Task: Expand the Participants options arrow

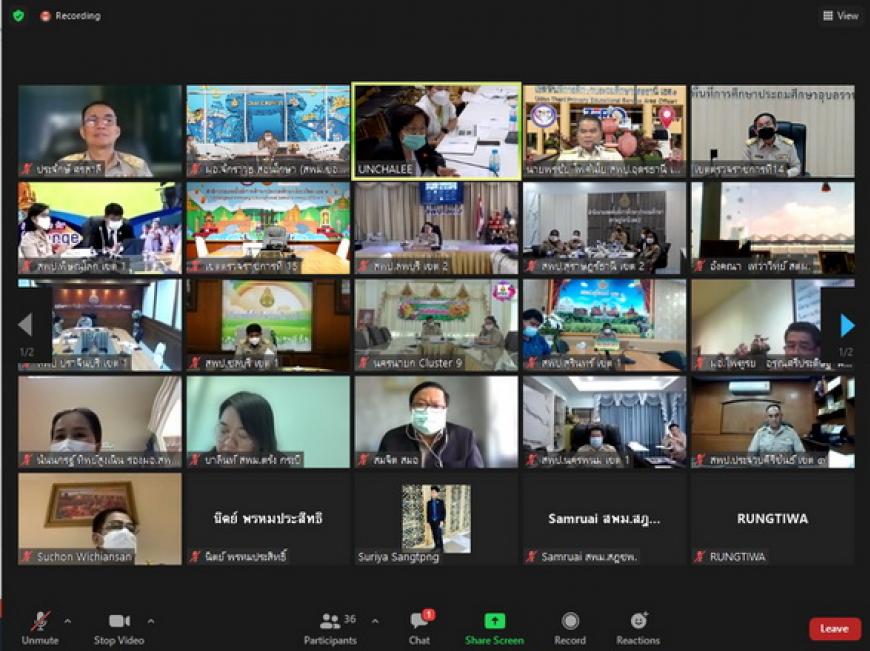Action: point(375,621)
